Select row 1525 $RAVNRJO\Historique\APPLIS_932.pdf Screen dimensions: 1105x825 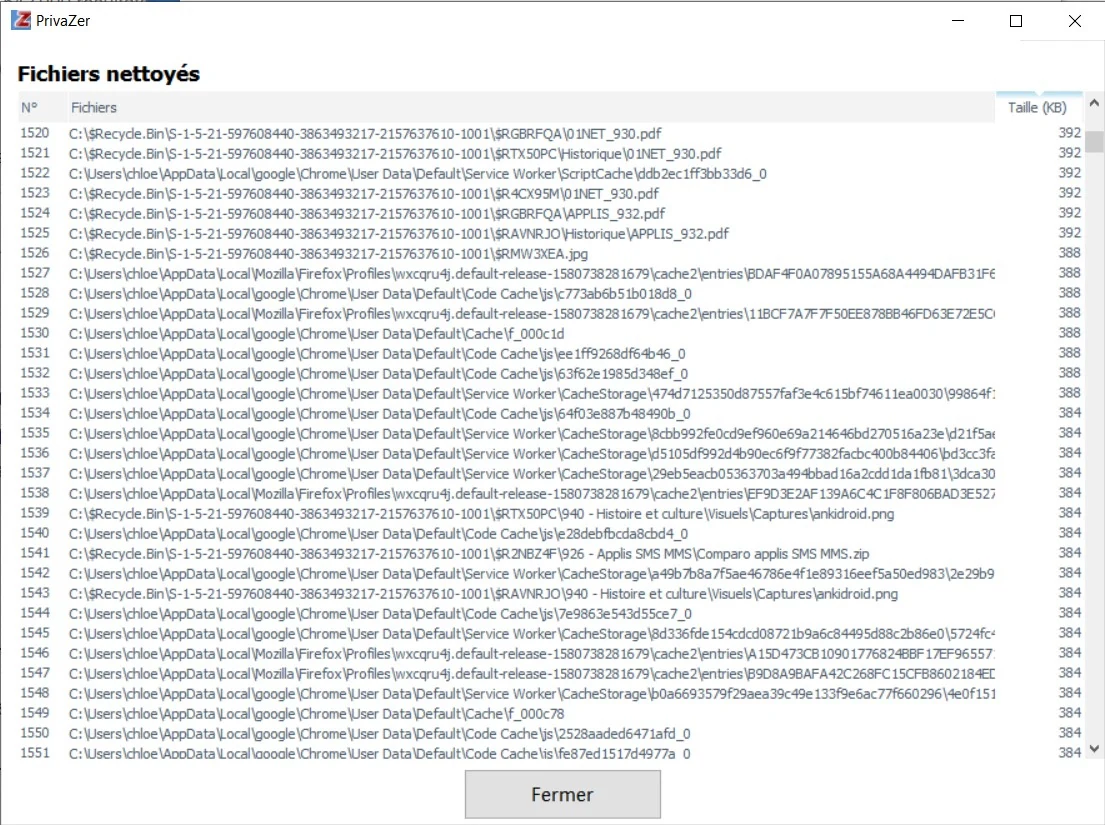[x=550, y=233]
